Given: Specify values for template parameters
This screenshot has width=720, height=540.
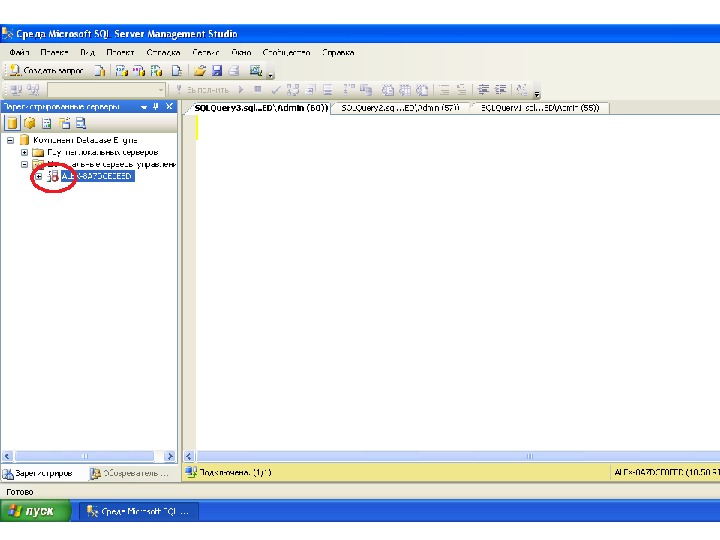Looking at the screenshot, I should click(522, 90).
